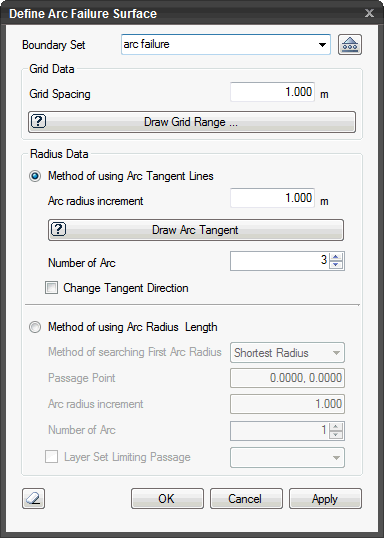
Task: Click the Draw Arc Tangent button
Action: [x=196, y=230]
